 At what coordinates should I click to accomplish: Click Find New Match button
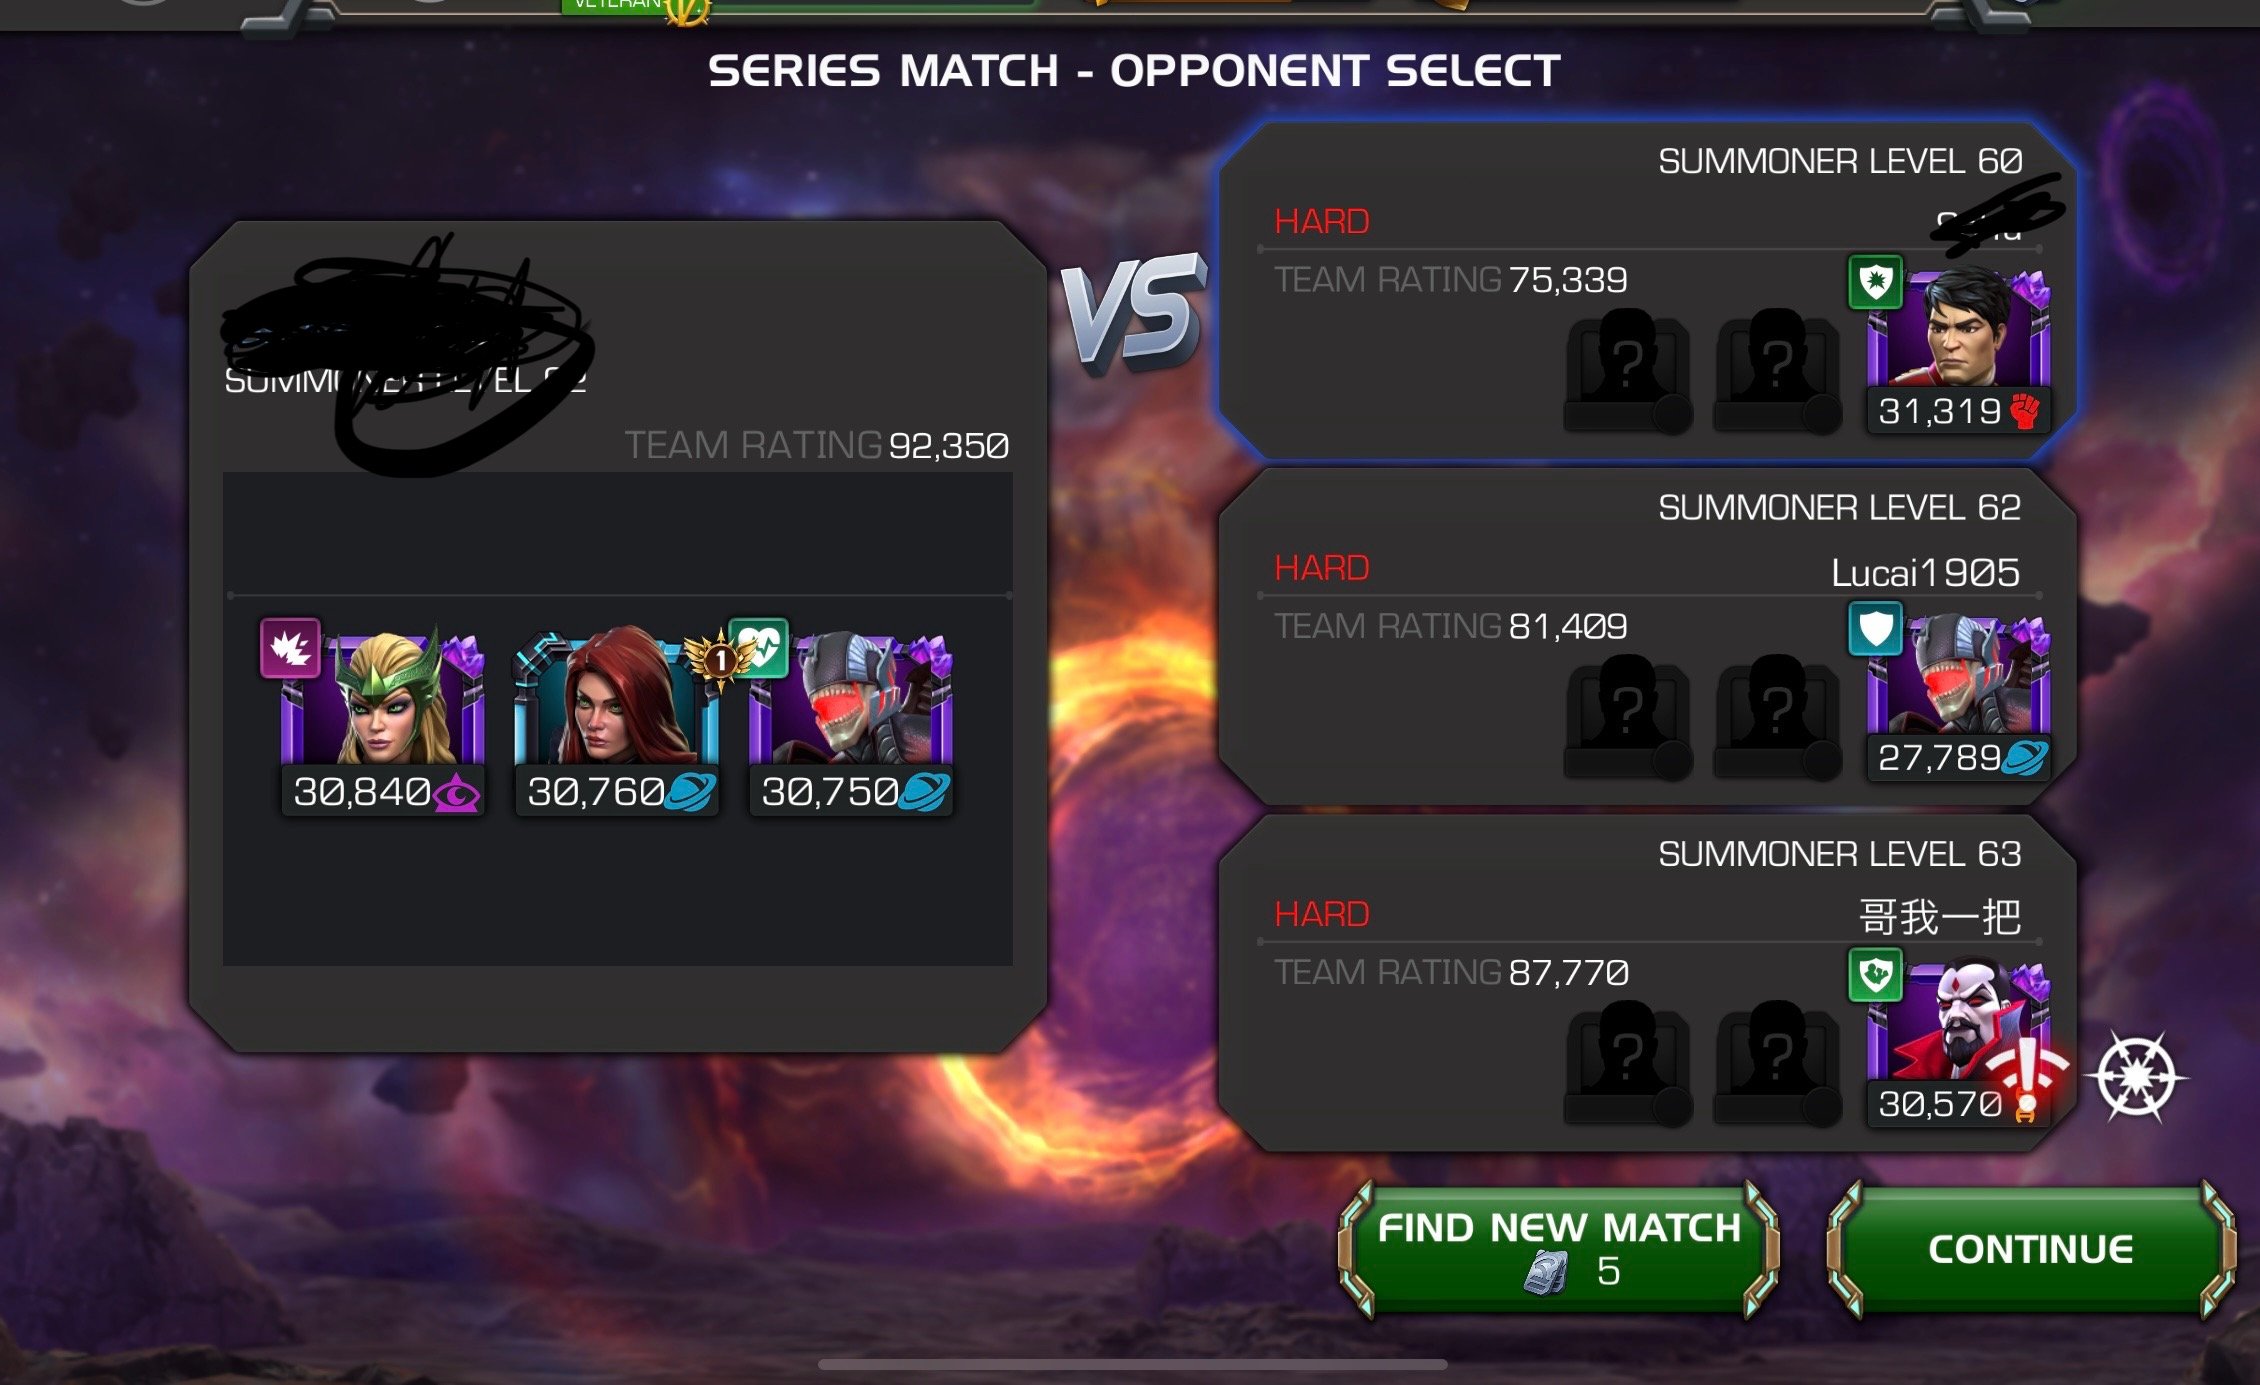coord(1558,1249)
